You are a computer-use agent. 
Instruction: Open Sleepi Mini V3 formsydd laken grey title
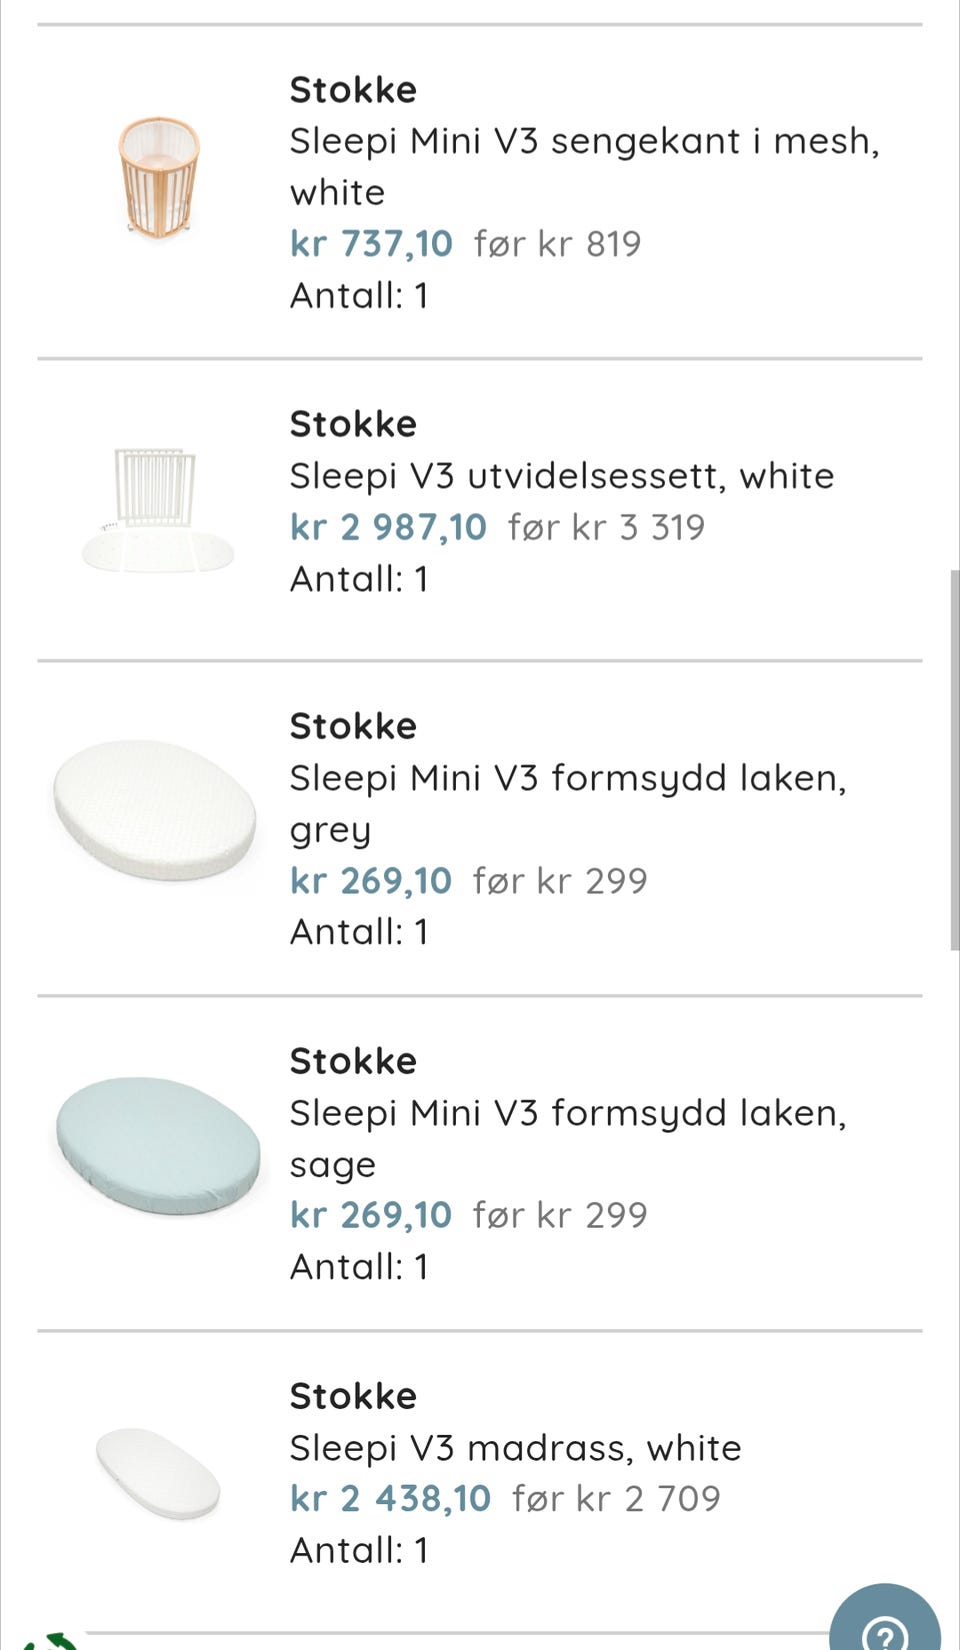pyautogui.click(x=568, y=803)
